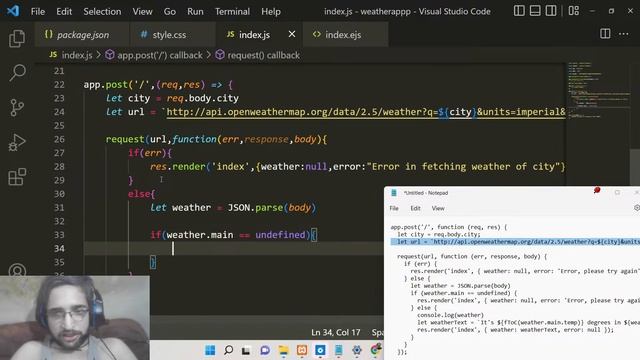This screenshot has width=640, height=360.
Task: Open the Windows Start menu
Action: coord(210,350)
